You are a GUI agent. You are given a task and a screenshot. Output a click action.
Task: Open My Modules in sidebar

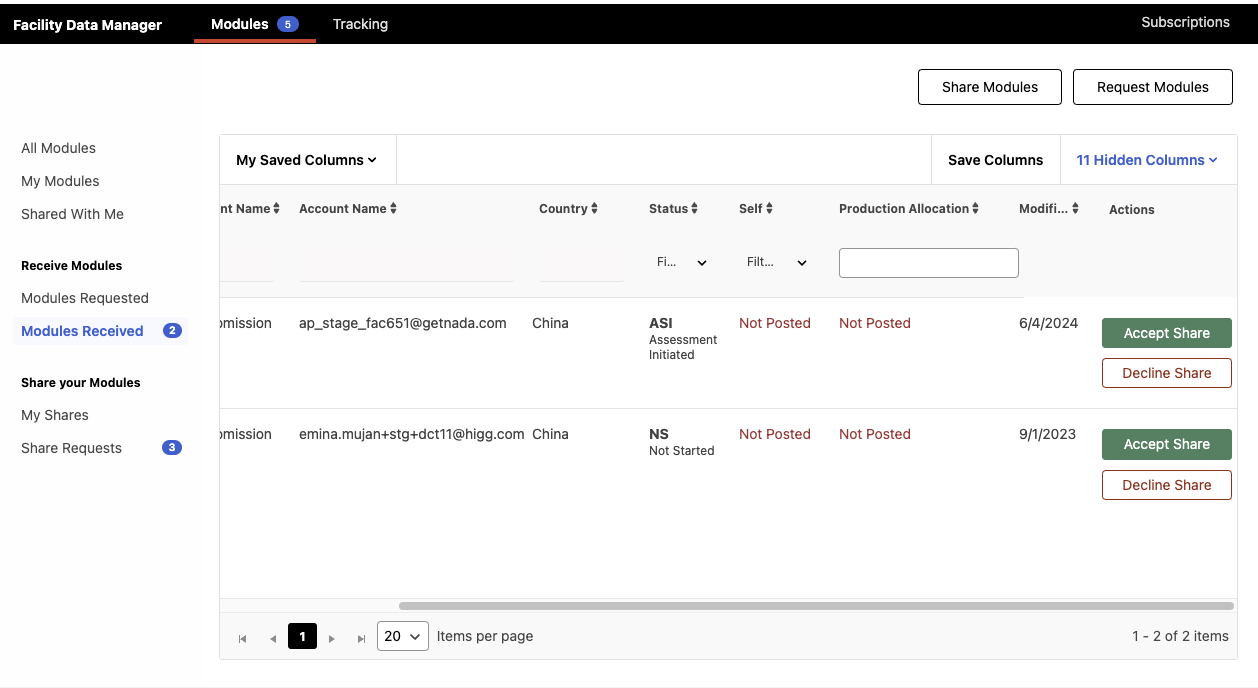pos(60,181)
